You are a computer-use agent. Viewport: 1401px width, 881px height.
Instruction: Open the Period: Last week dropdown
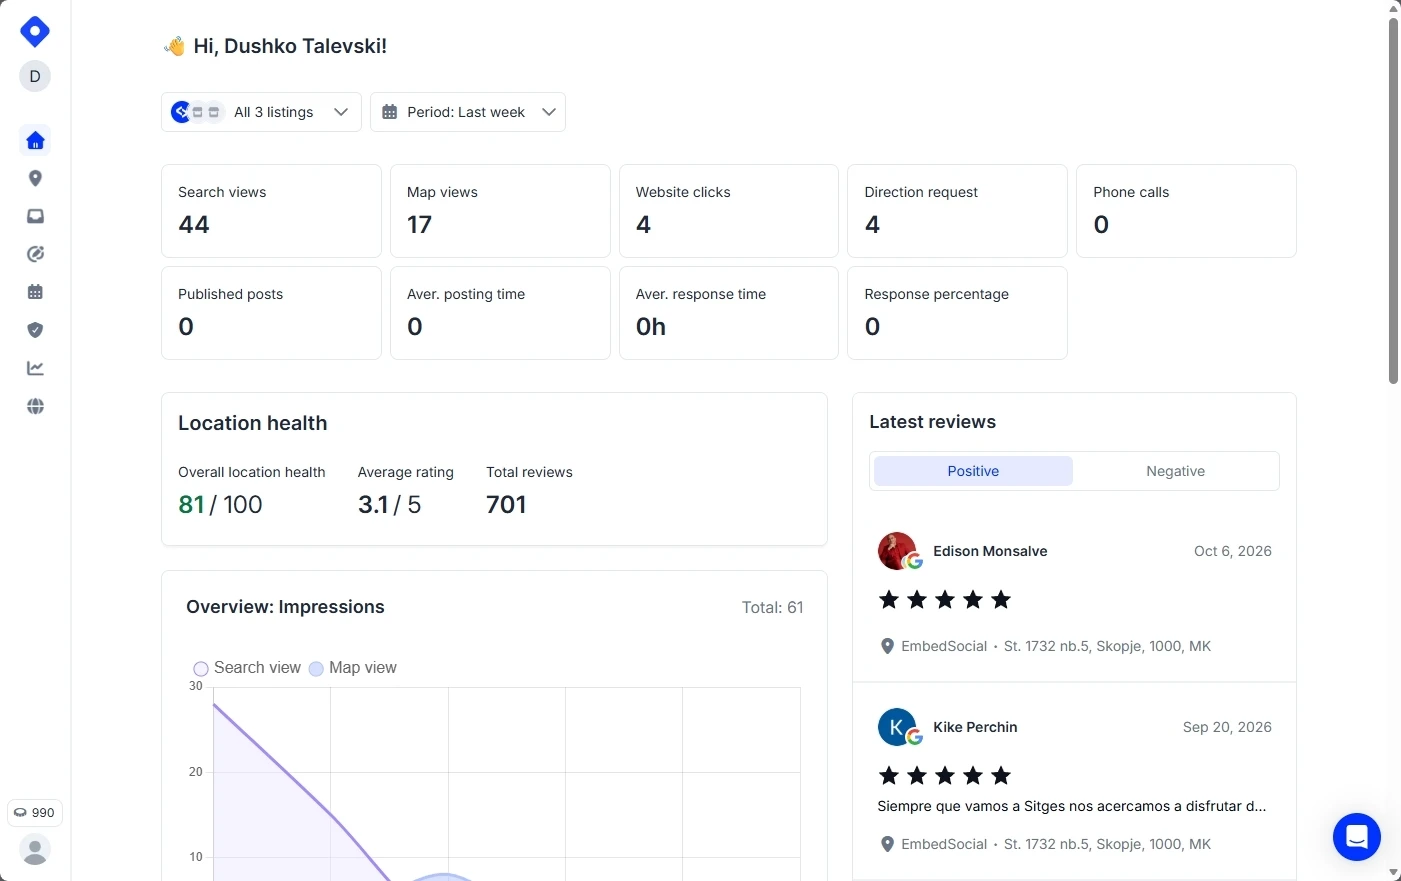tap(468, 112)
